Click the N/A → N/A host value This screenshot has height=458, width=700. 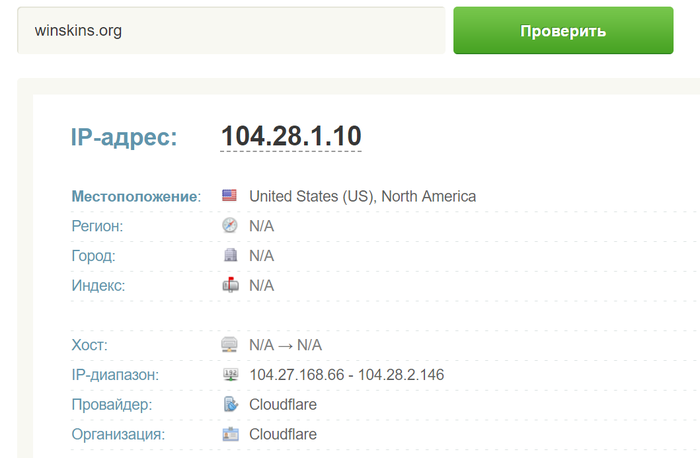point(285,345)
